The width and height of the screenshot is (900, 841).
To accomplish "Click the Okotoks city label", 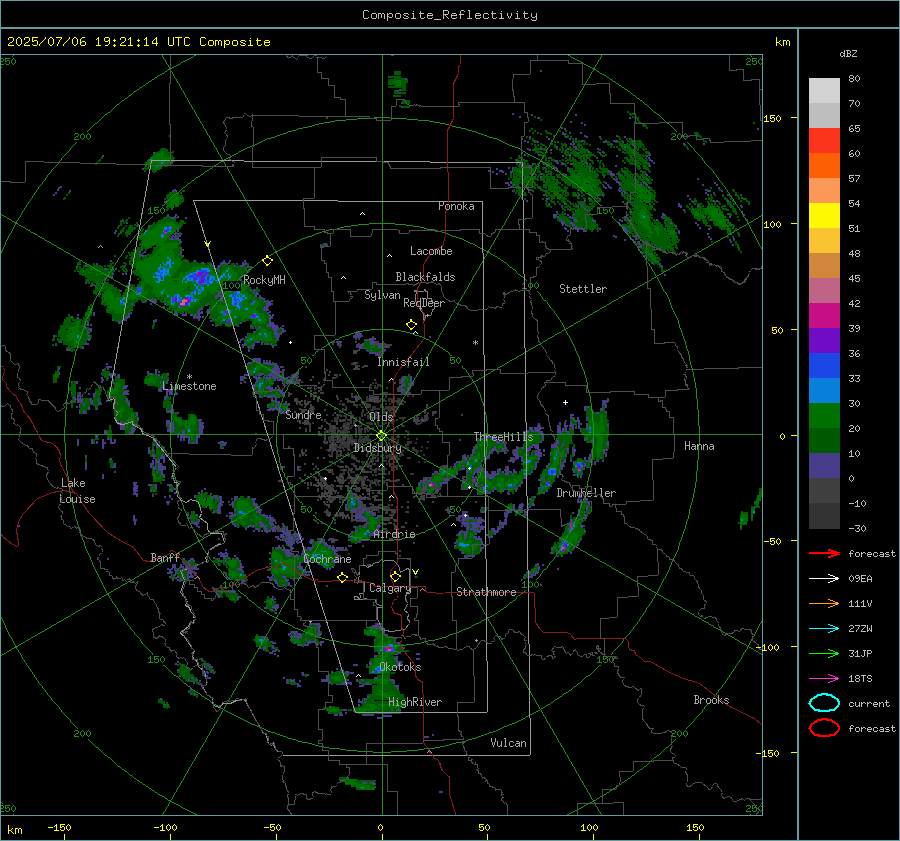I will pyautogui.click(x=400, y=667).
